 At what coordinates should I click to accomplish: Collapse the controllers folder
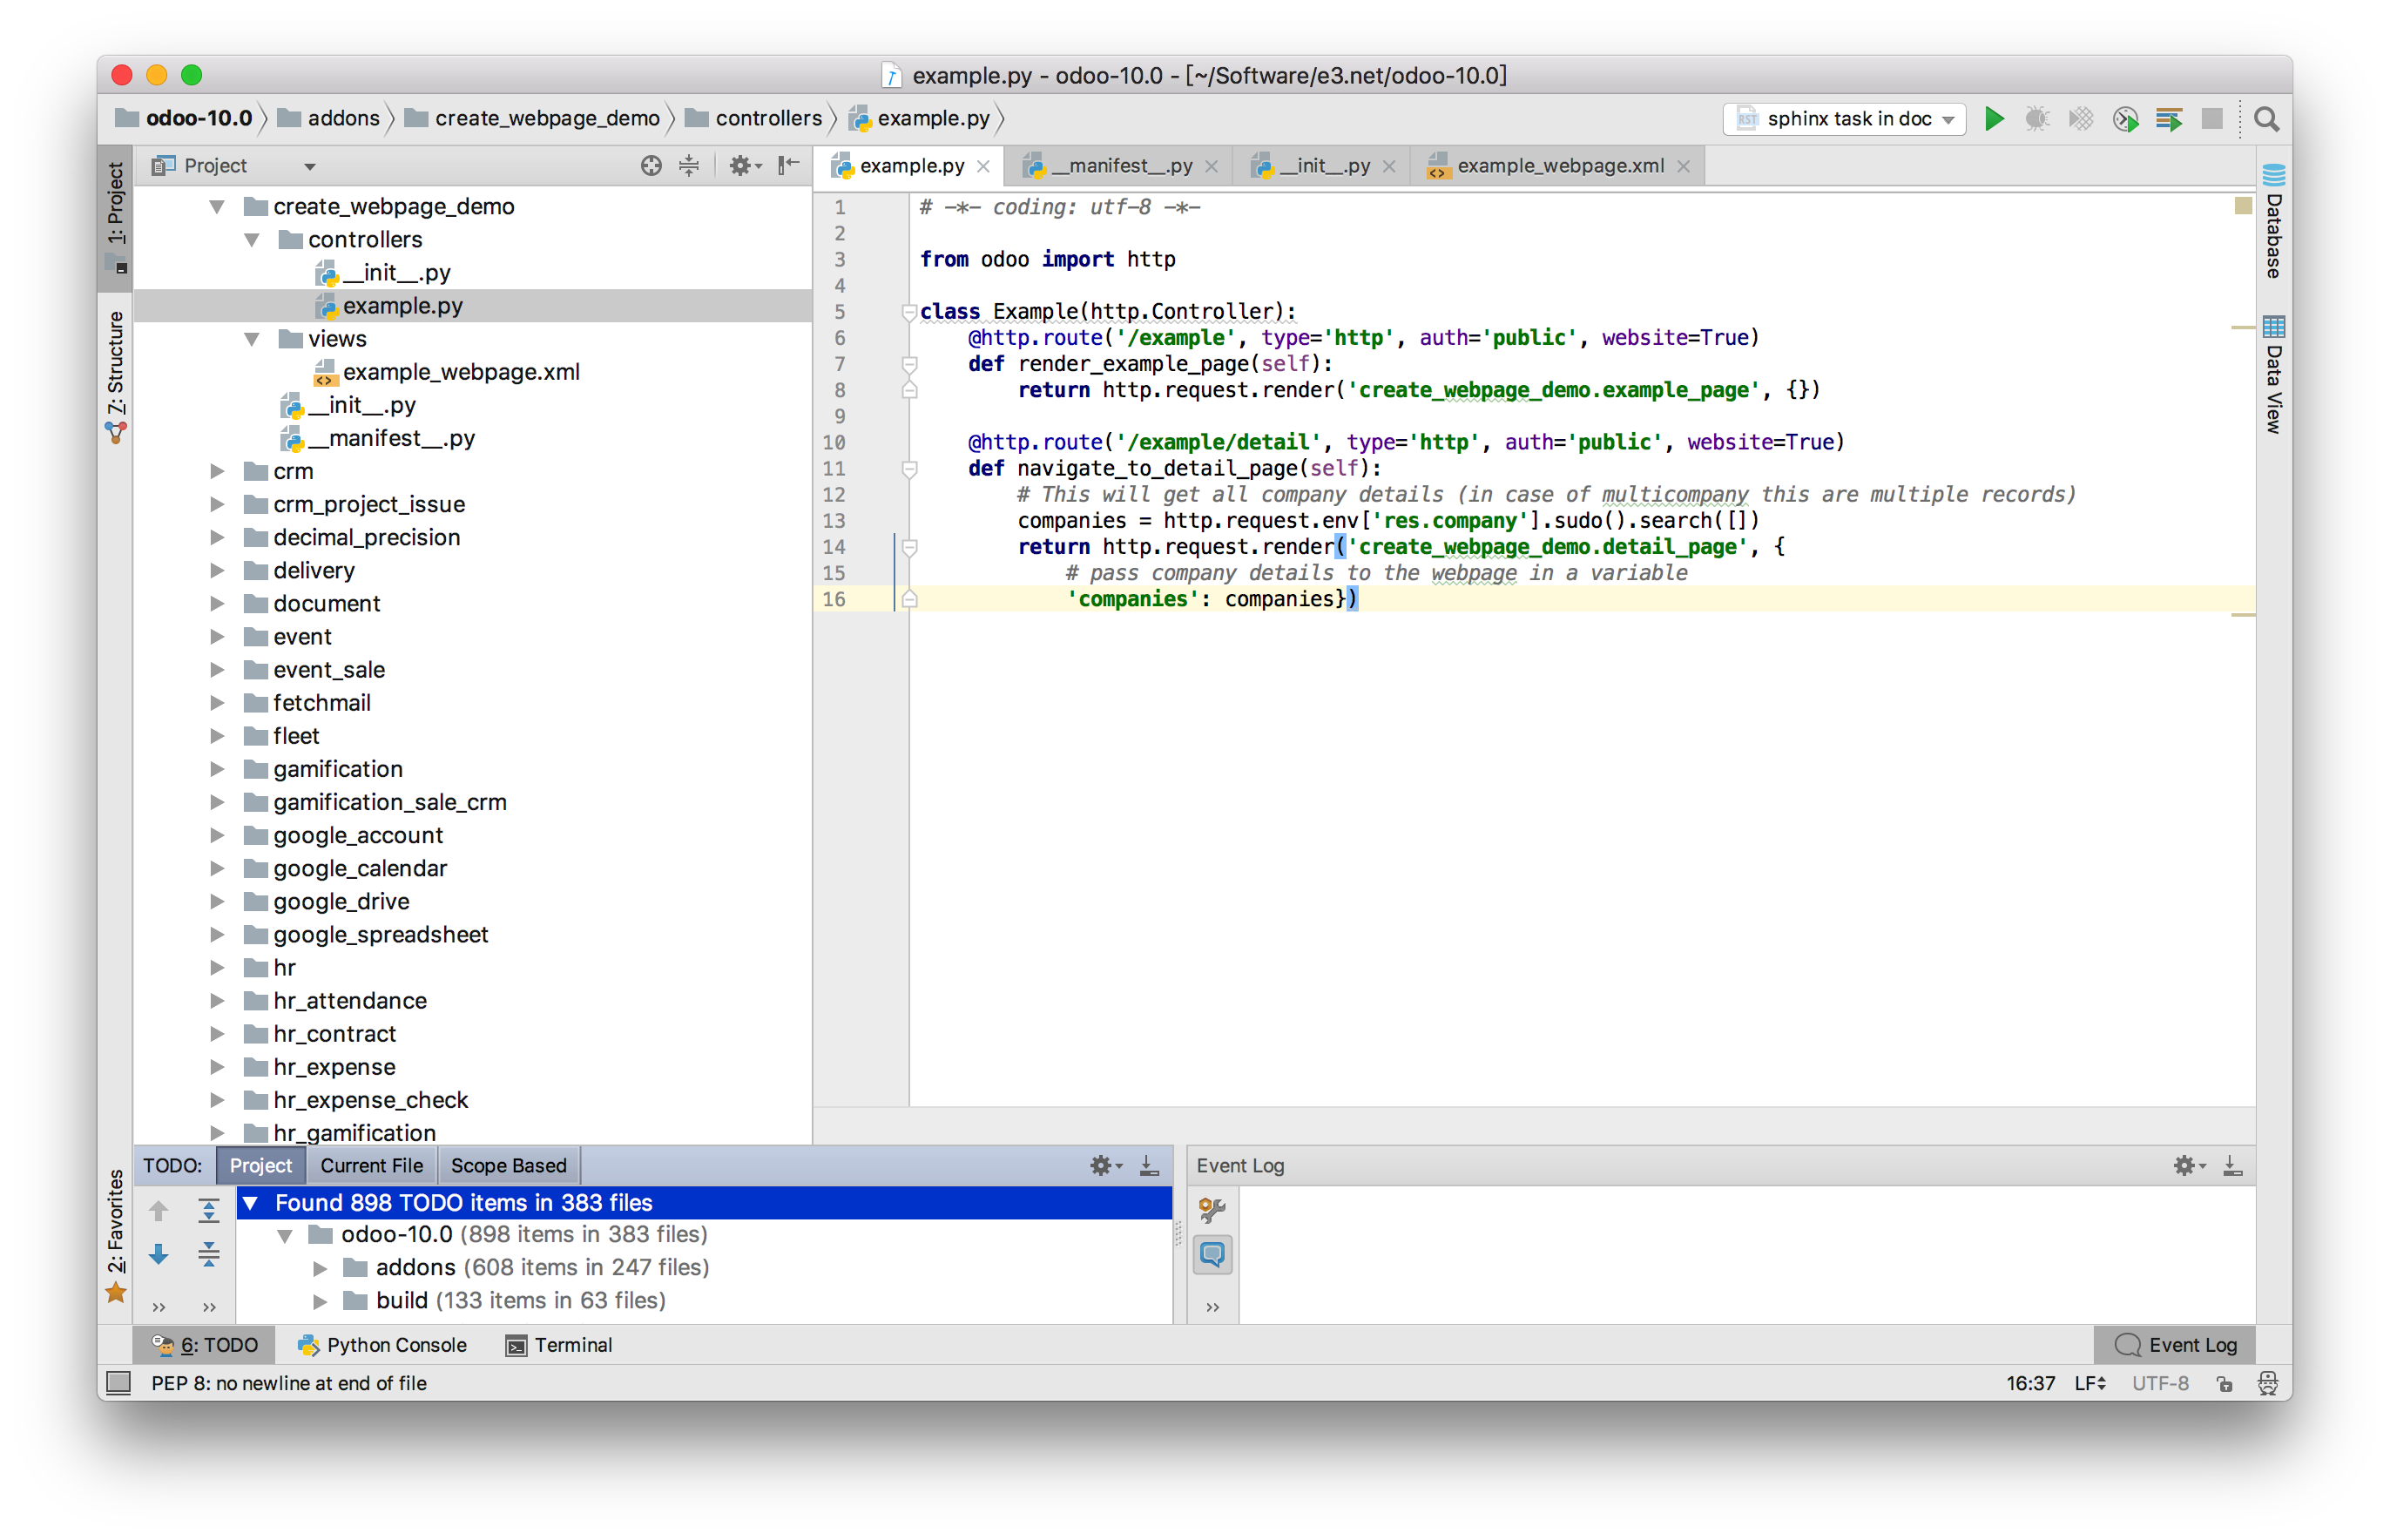[x=252, y=240]
